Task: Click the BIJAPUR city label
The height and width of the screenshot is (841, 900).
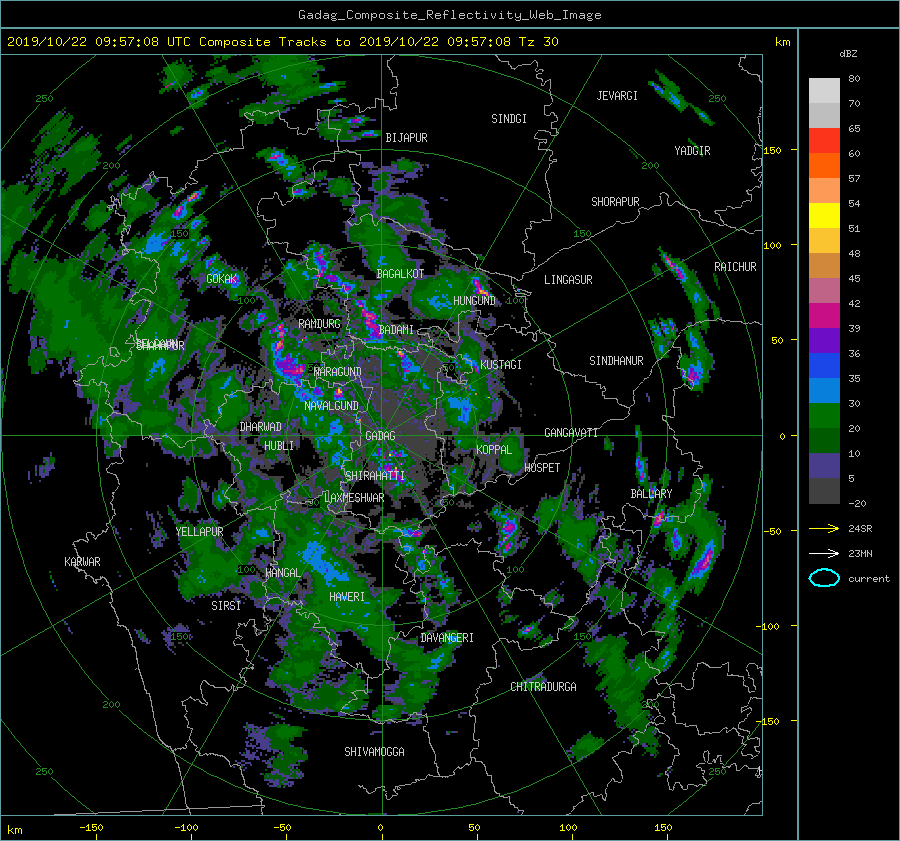Action: click(x=406, y=138)
